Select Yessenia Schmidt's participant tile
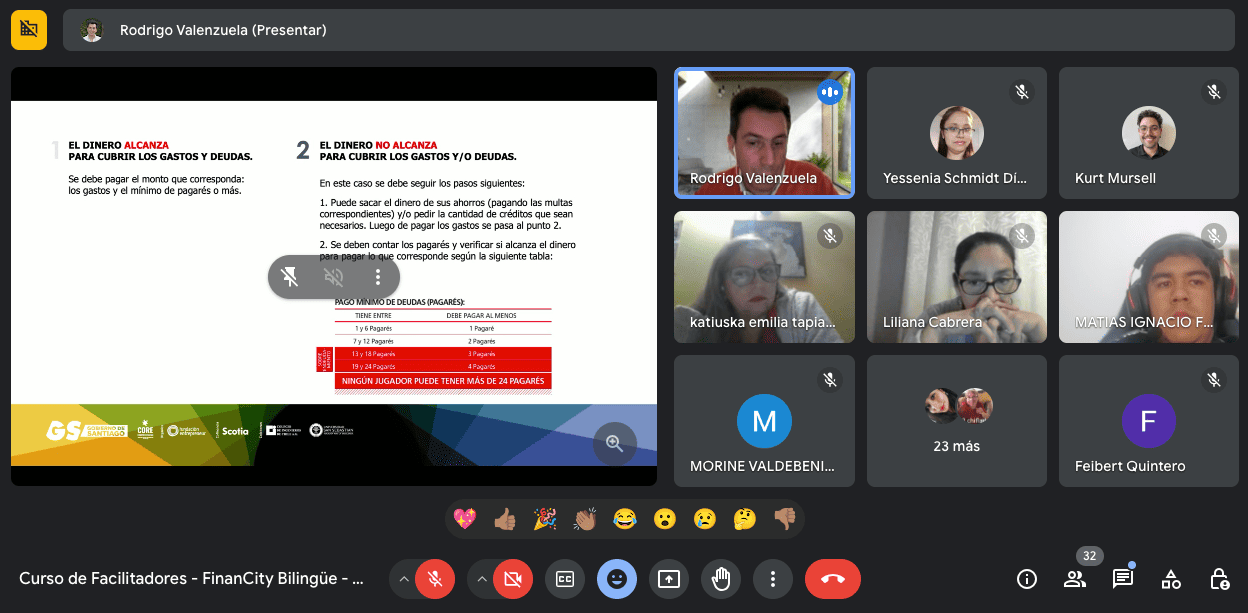The width and height of the screenshot is (1248, 613). coord(957,133)
